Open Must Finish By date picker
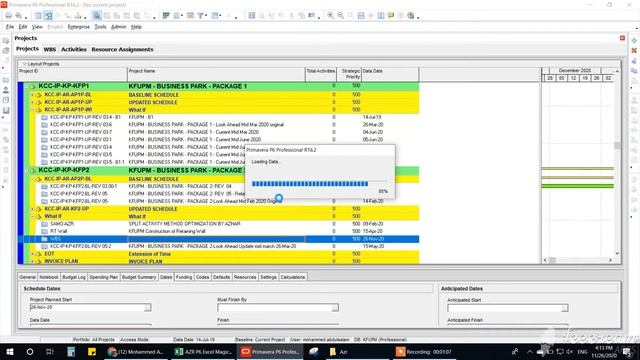Image resolution: width=640 pixels, height=360 pixels. pyautogui.click(x=335, y=308)
